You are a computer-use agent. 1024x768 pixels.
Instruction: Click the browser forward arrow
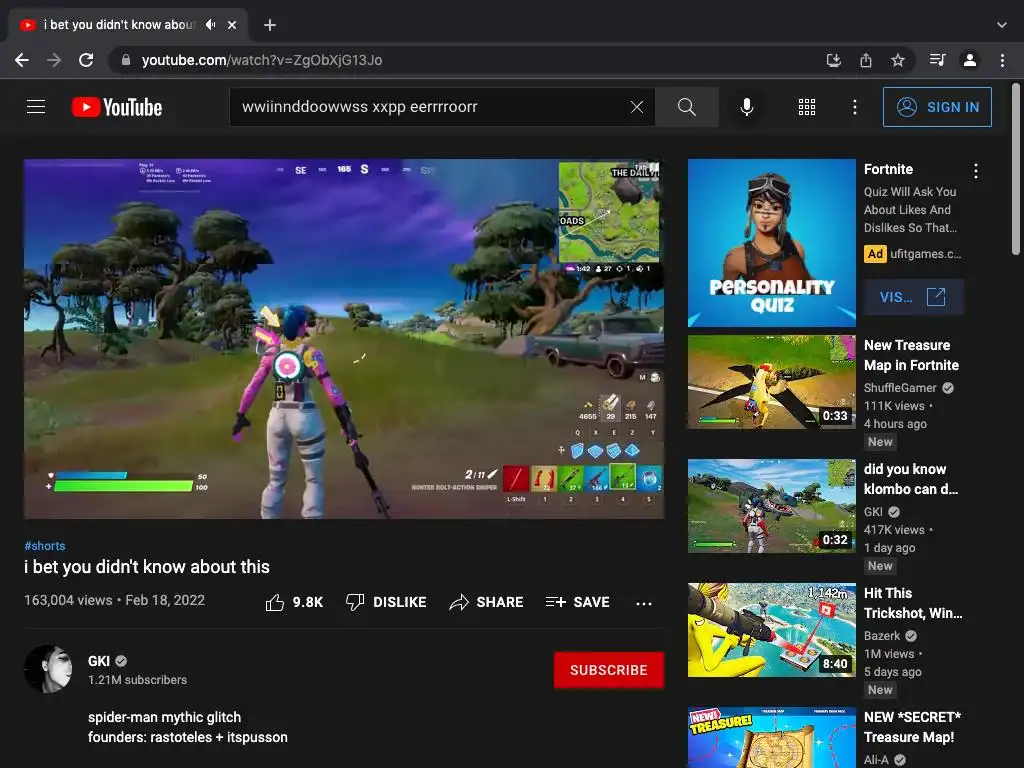[54, 60]
